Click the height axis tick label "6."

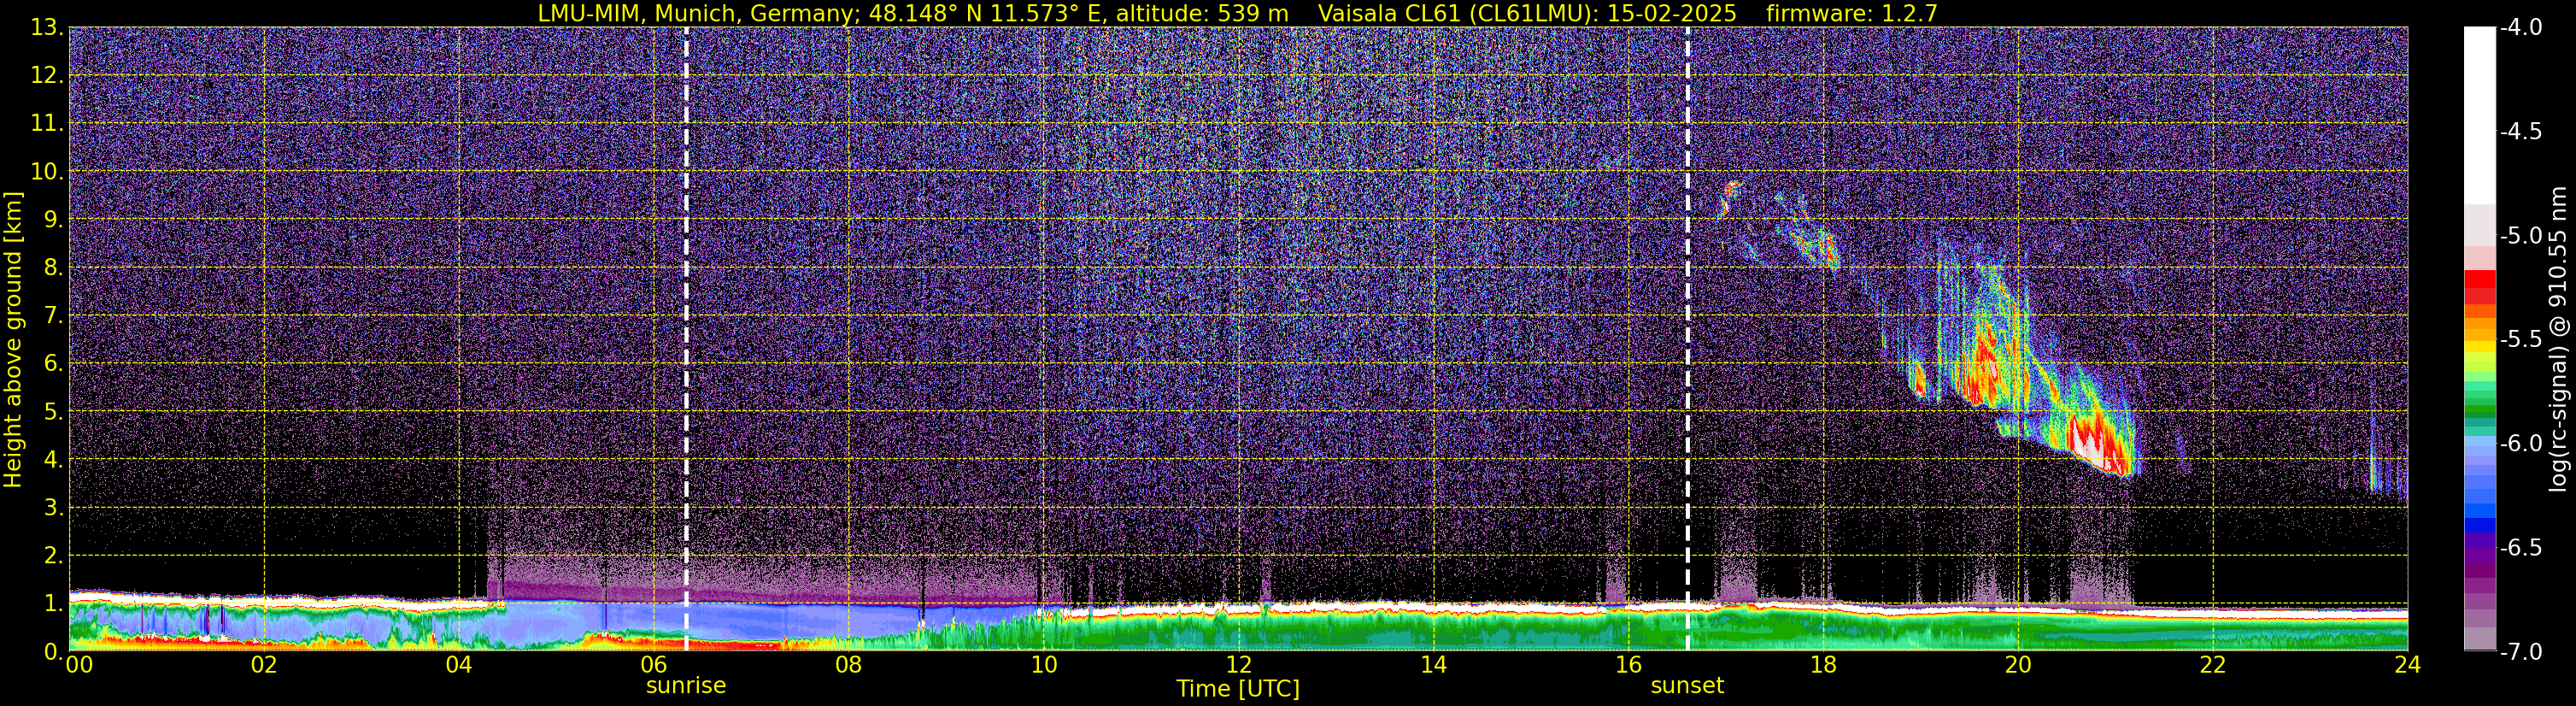tap(54, 364)
